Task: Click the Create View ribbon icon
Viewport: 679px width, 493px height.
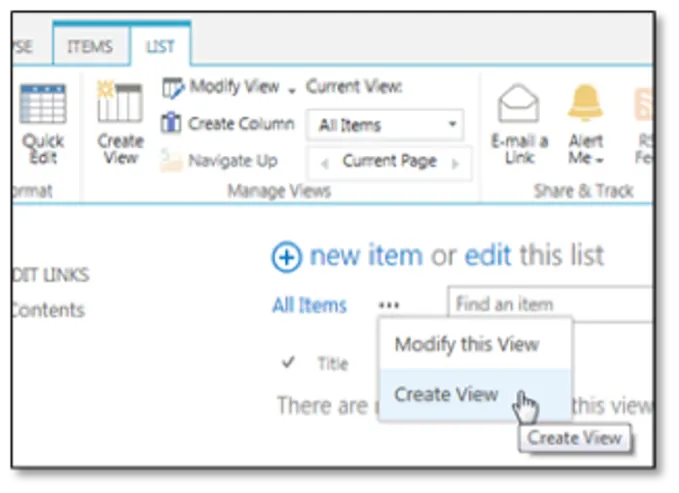Action: pos(120,103)
